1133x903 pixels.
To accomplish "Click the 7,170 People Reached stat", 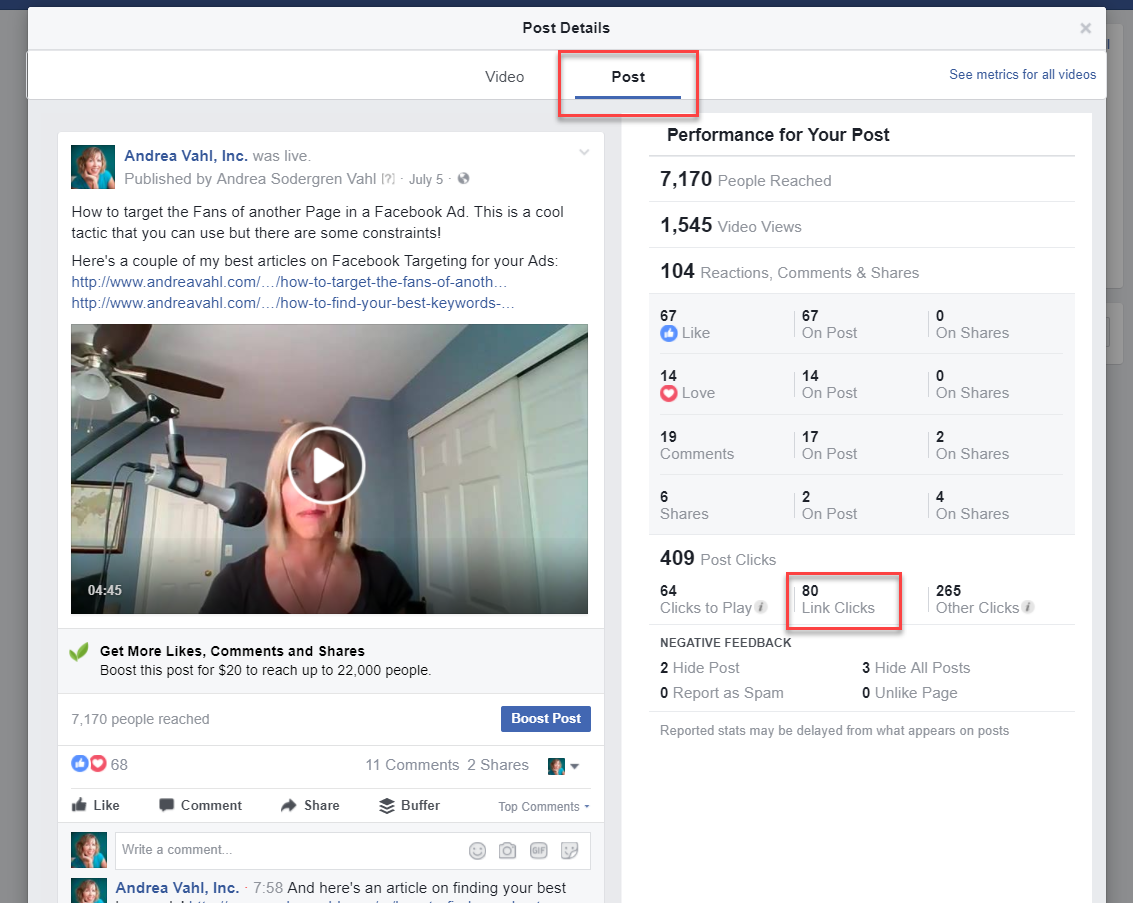I will point(746,179).
